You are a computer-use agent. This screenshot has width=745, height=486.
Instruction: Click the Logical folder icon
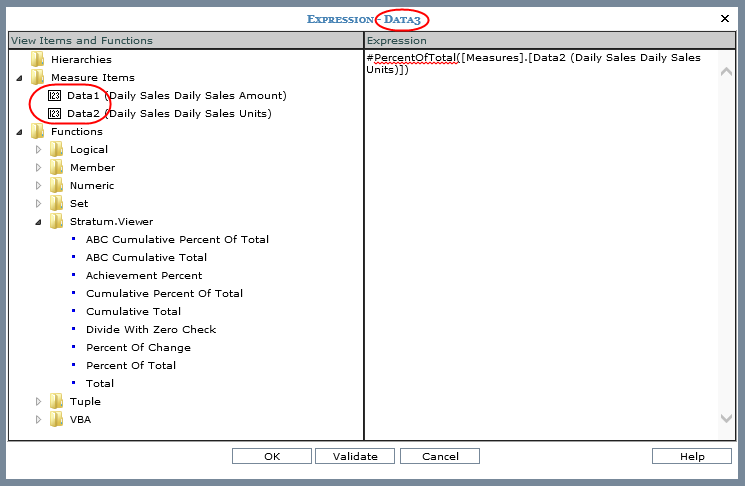pyautogui.click(x=57, y=150)
